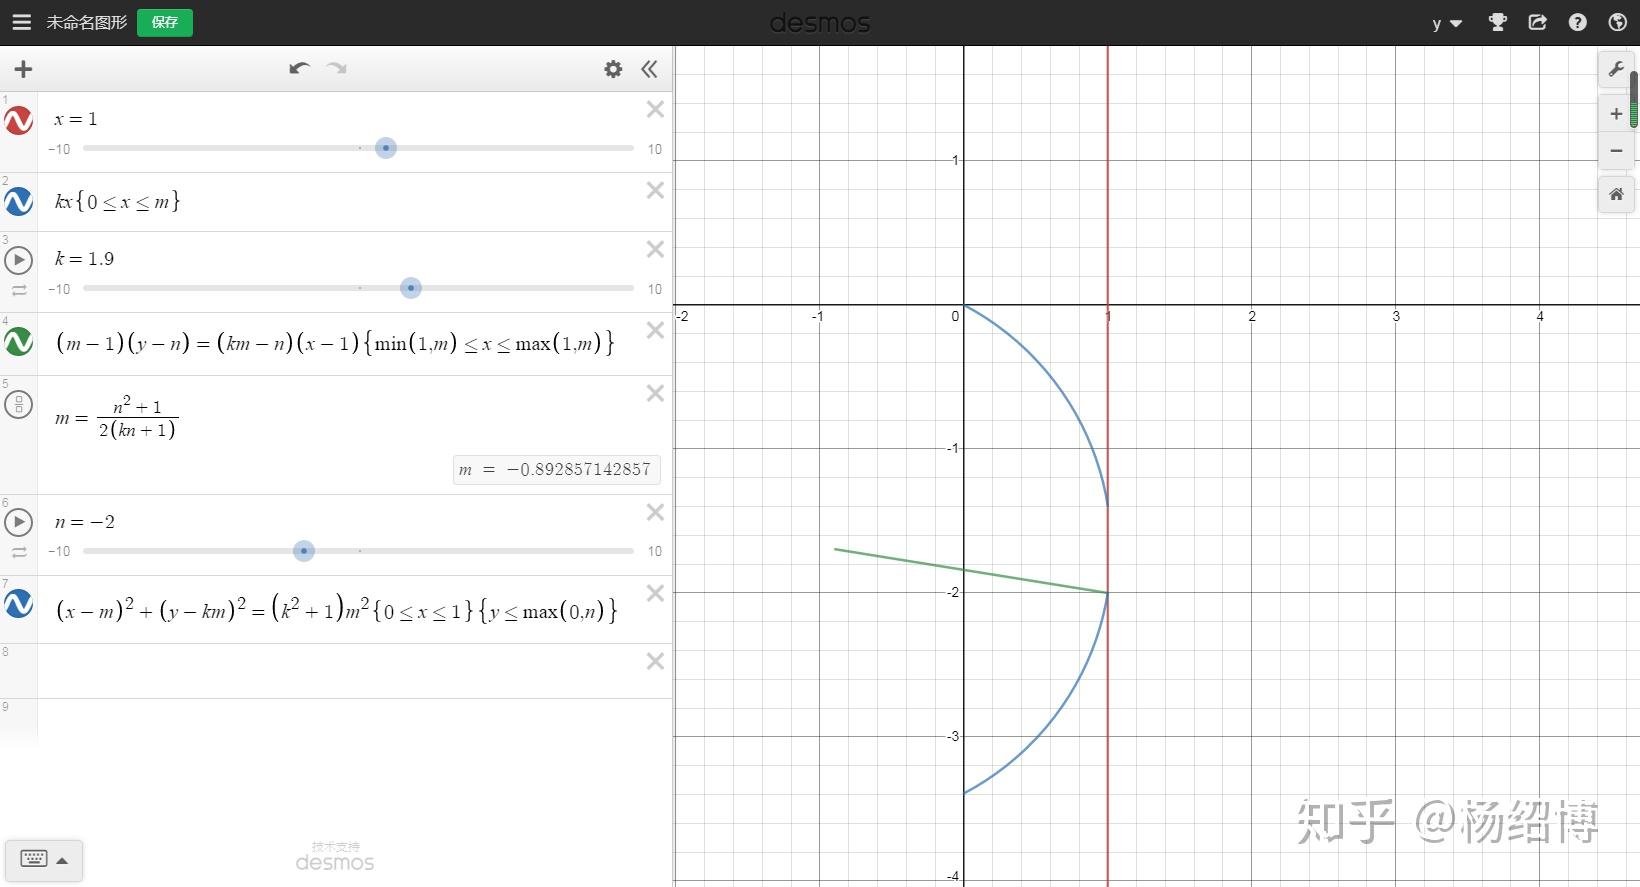Click the green line segment on graph
The width and height of the screenshot is (1640, 887).
(x=971, y=571)
